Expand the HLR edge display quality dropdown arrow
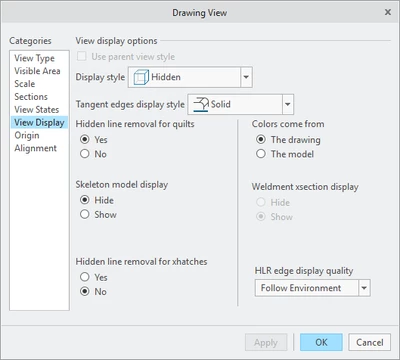The image size is (400, 360). (364, 288)
